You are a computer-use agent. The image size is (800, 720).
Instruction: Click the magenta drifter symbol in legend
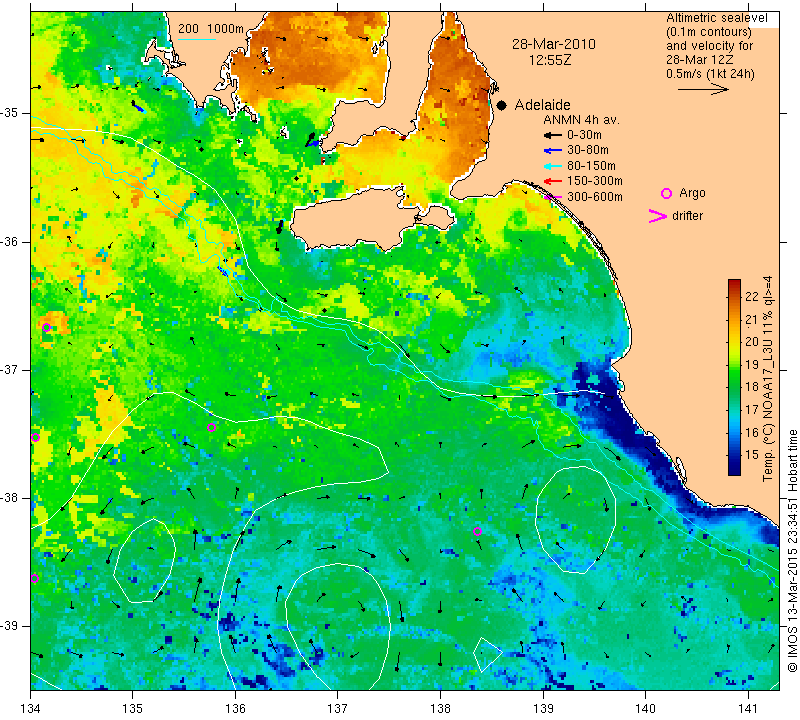[657, 216]
